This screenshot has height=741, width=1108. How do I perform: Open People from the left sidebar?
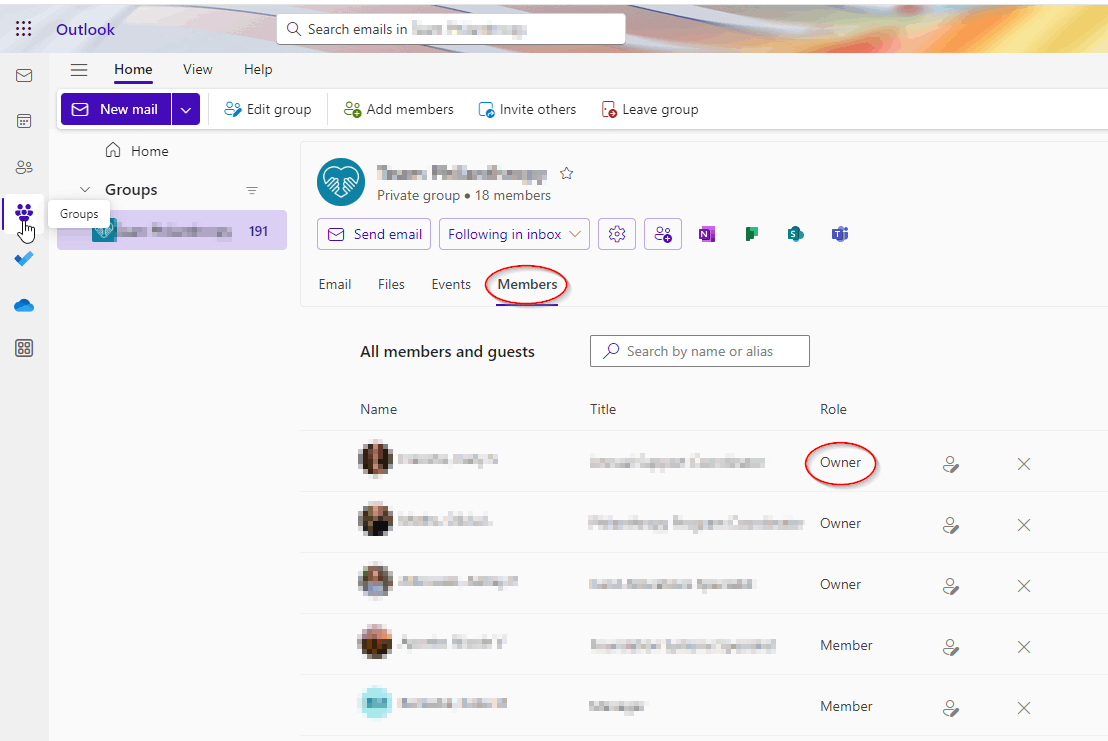point(24,167)
